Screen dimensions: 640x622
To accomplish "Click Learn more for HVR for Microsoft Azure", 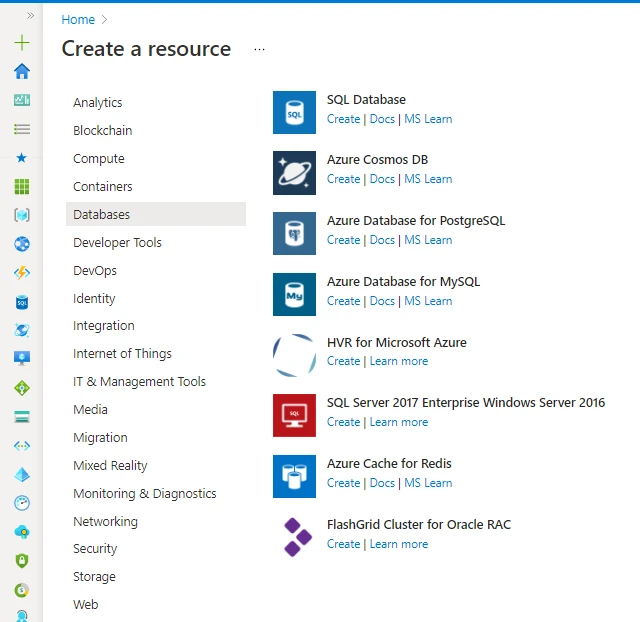I will click(398, 361).
